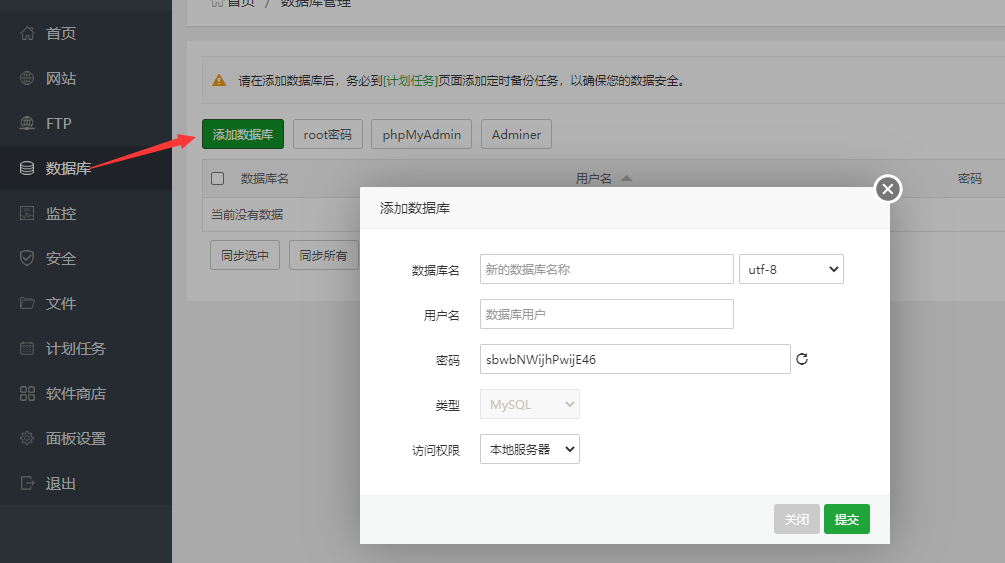Regenerate password with the refresh icon

[x=801, y=359]
